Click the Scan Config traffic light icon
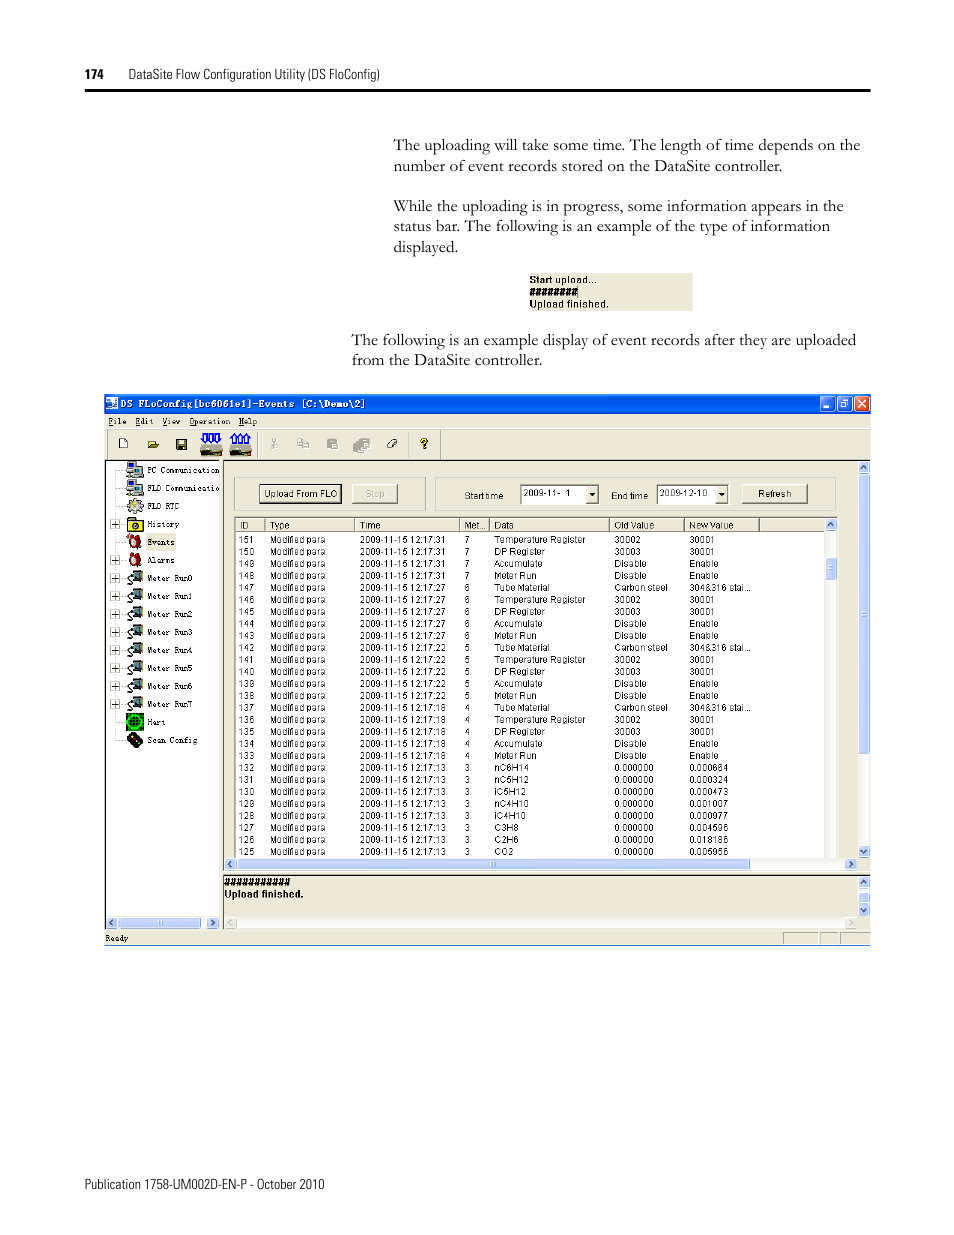The height and width of the screenshot is (1235, 954). [135, 739]
